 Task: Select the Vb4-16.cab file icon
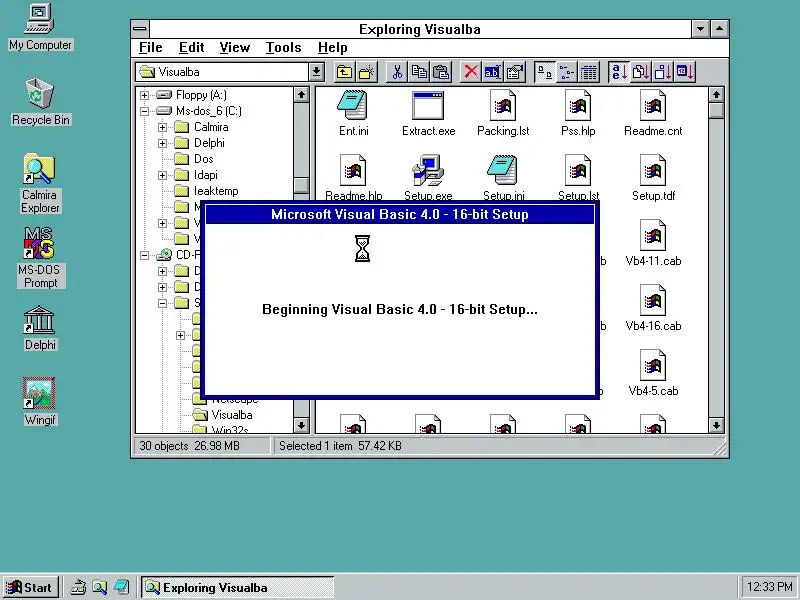tap(653, 308)
